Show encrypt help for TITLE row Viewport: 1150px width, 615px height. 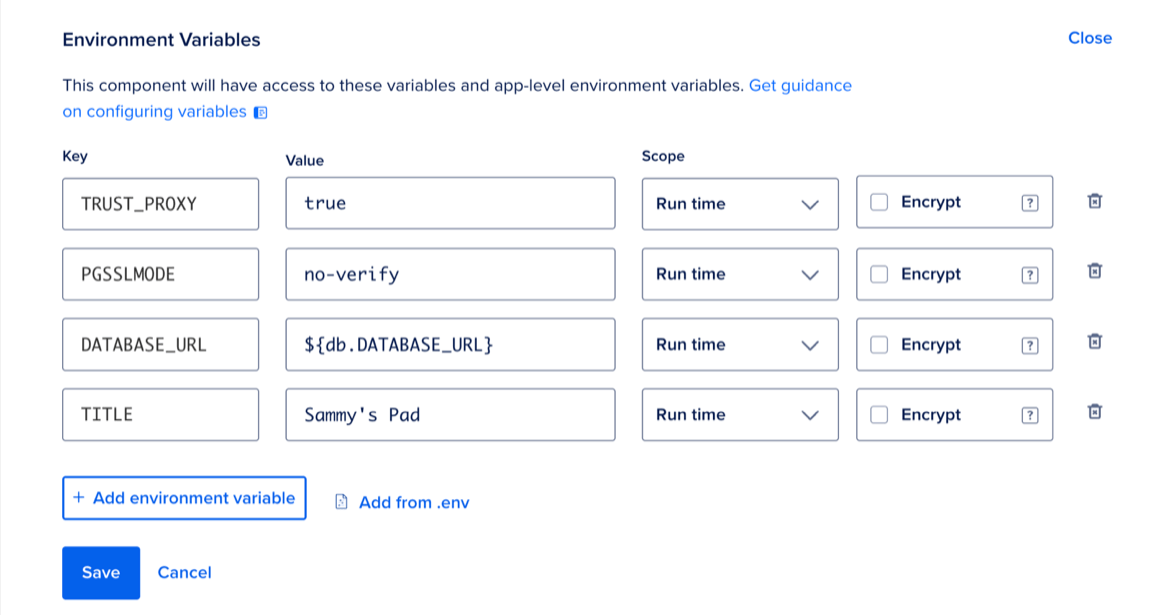(x=1029, y=415)
